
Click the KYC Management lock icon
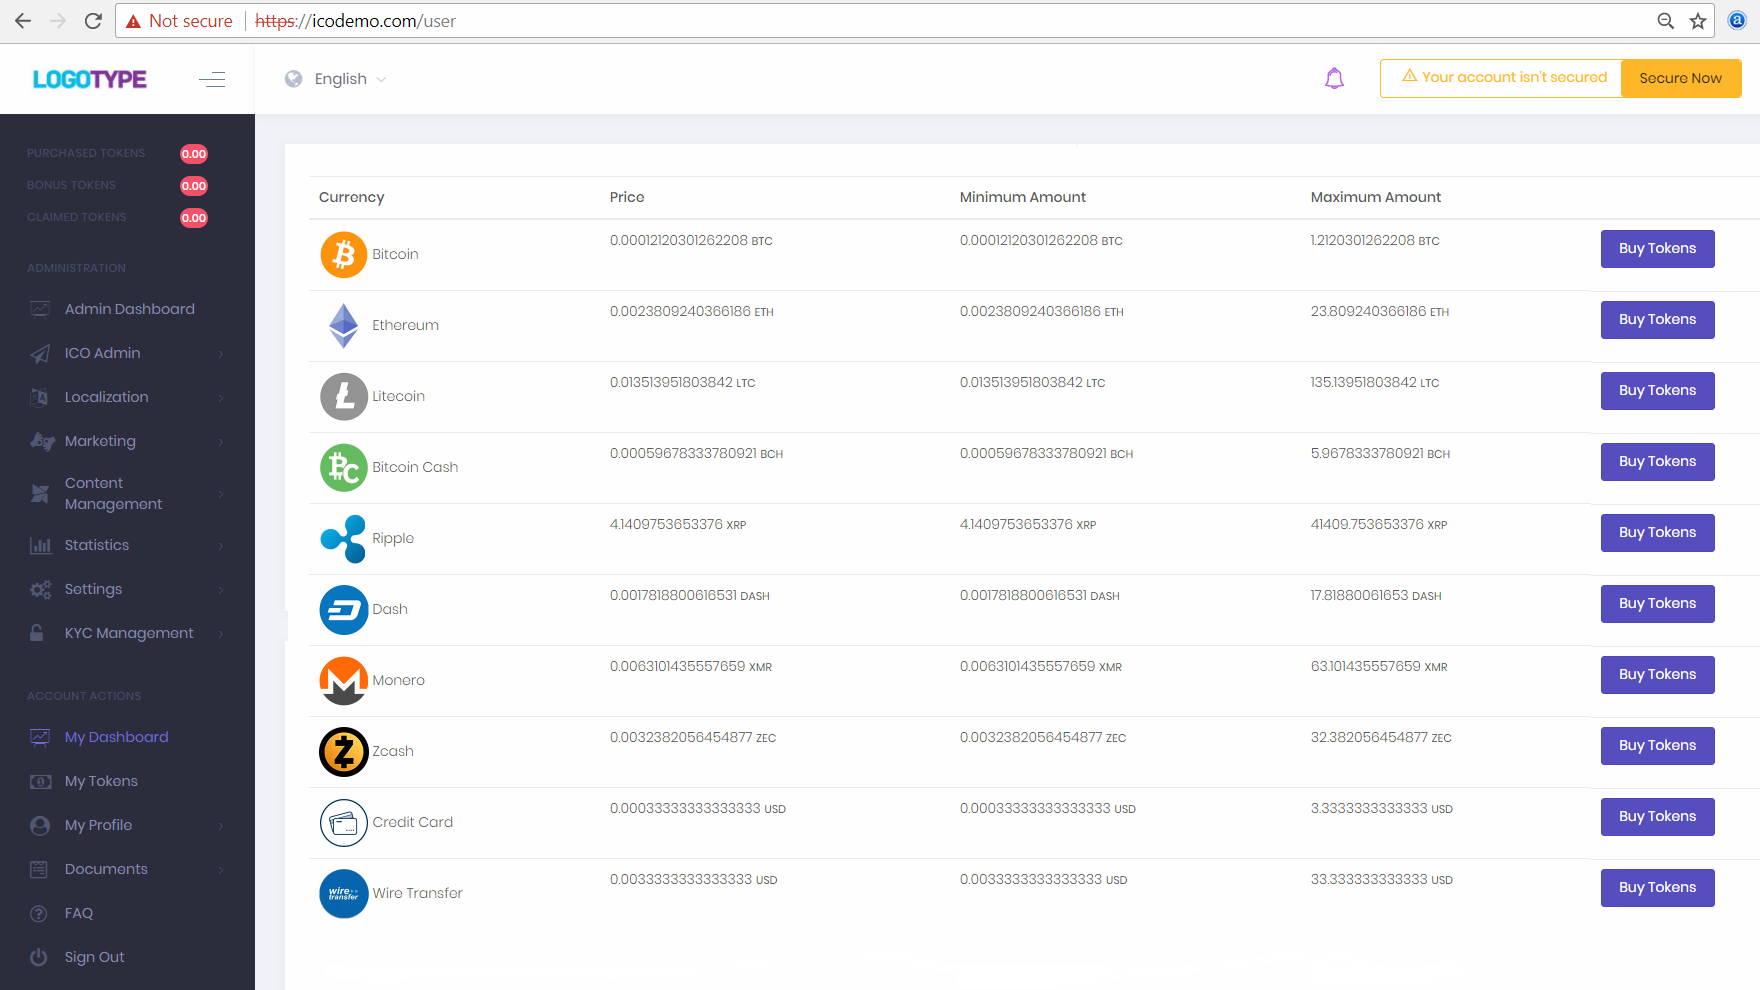[39, 632]
